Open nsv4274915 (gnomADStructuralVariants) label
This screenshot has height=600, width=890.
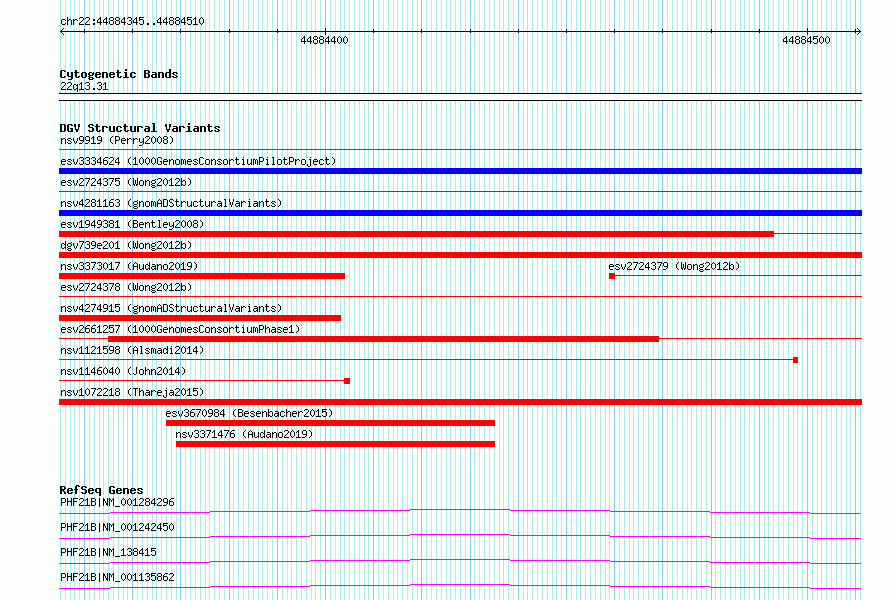tap(171, 308)
